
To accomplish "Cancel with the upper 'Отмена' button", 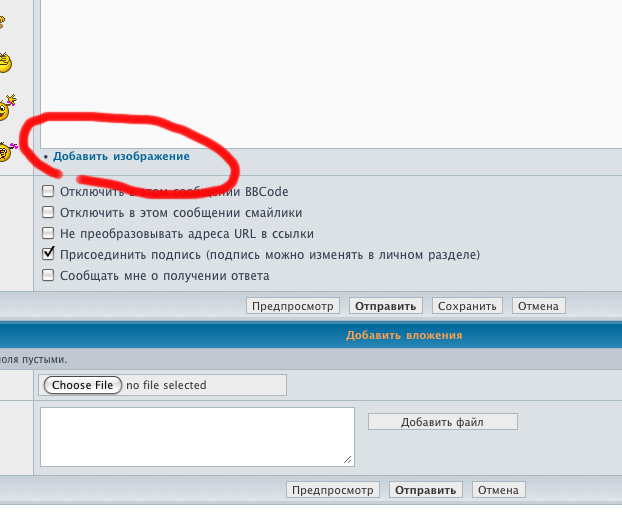I will tap(539, 306).
